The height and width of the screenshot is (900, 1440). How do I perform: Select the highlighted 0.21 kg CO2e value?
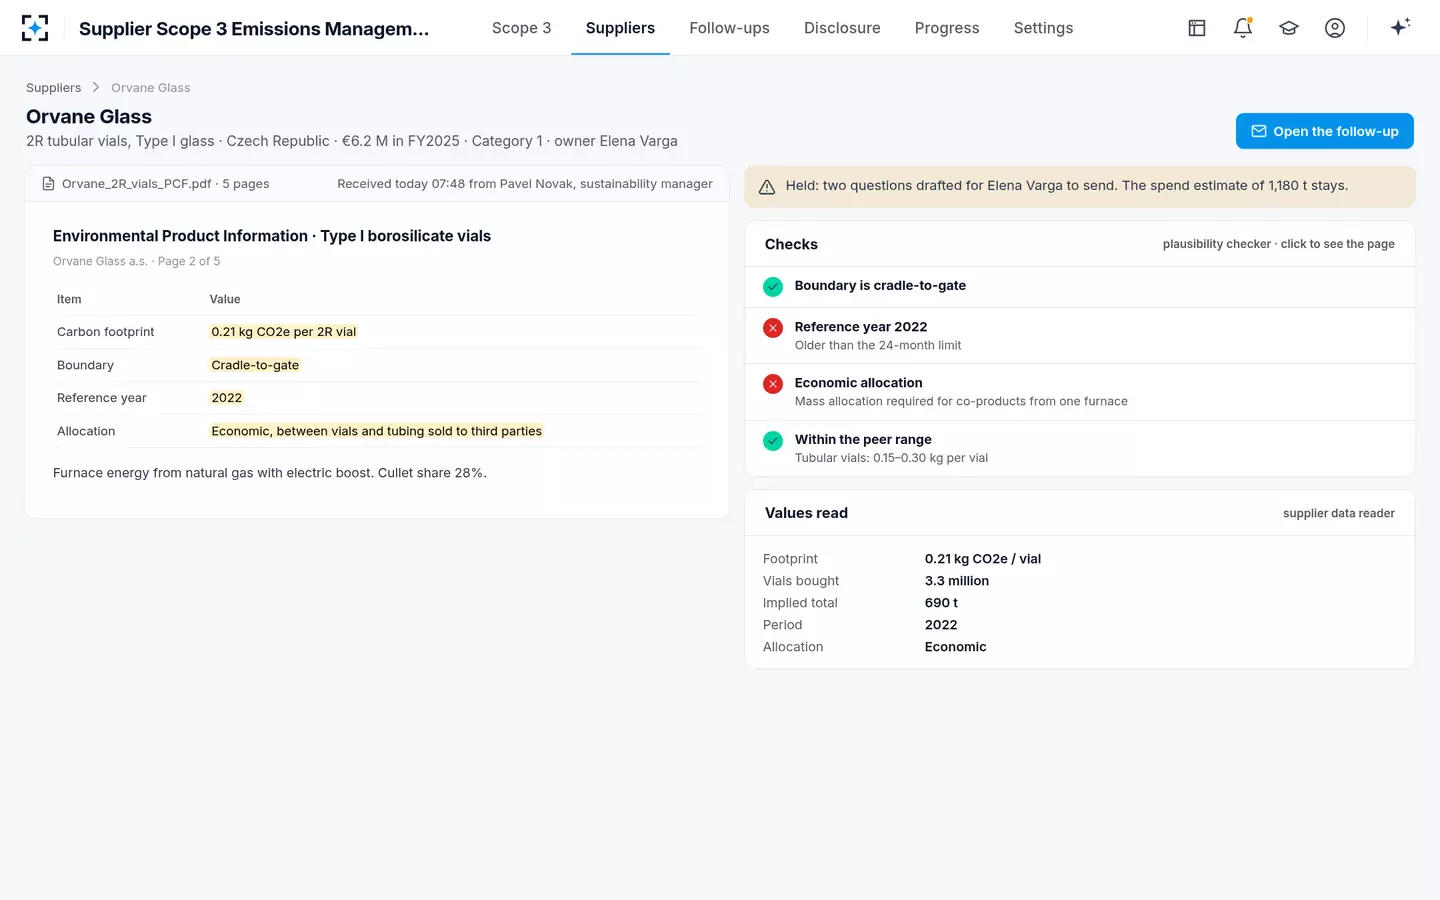(284, 332)
